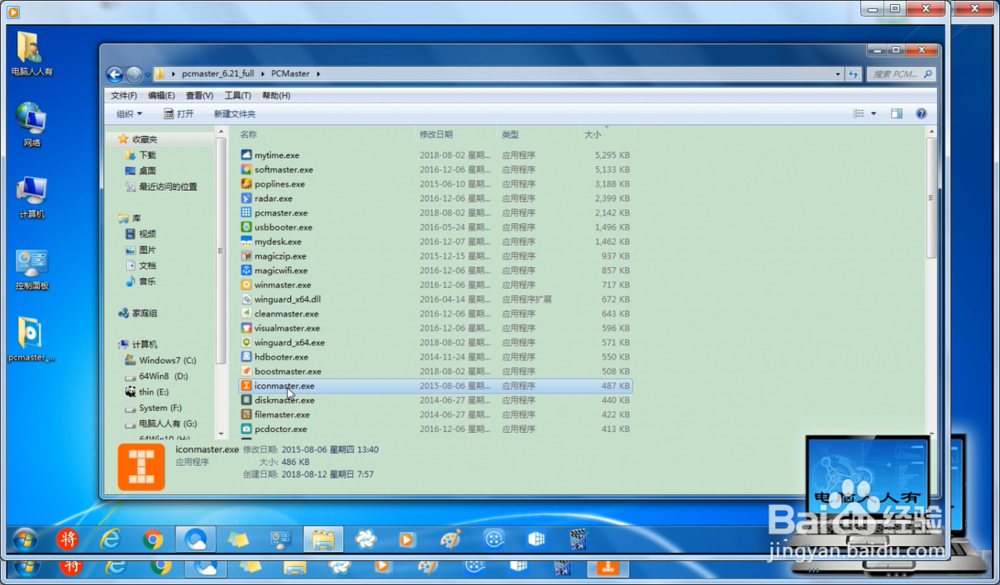Select the pcmaster.exe file icon
Screen dimensions: 1000x585
click(246, 212)
